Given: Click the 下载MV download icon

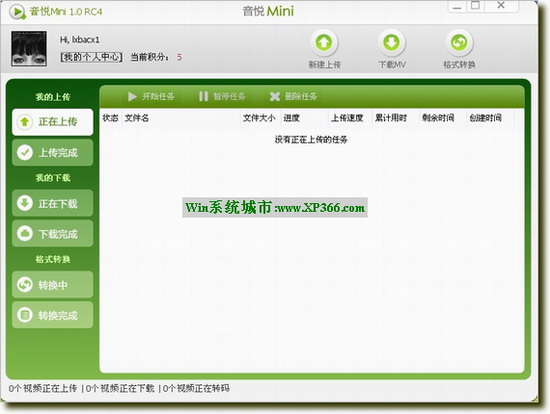Looking at the screenshot, I should (391, 42).
